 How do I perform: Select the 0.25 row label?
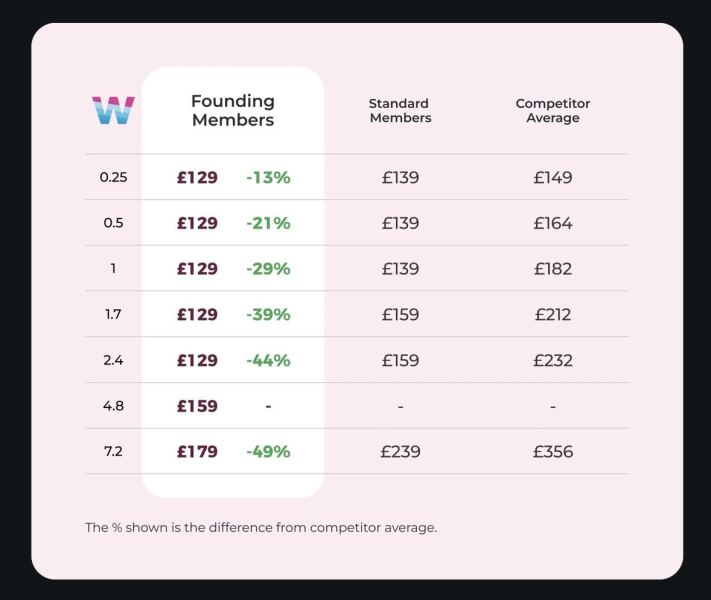coord(113,178)
